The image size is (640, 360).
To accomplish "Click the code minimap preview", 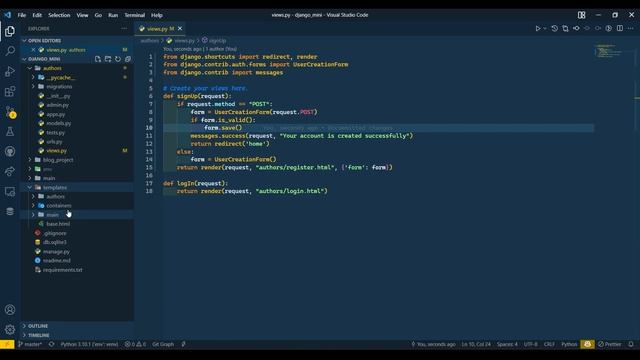I will [608, 51].
